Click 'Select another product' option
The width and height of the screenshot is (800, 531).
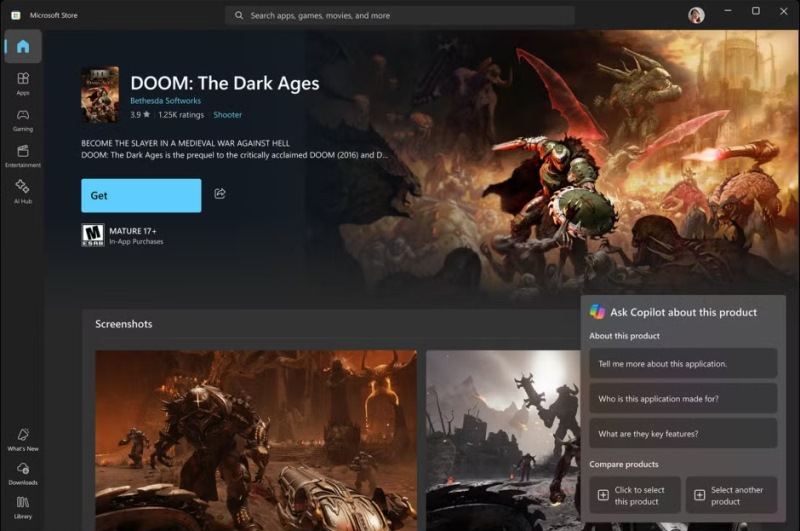[731, 495]
